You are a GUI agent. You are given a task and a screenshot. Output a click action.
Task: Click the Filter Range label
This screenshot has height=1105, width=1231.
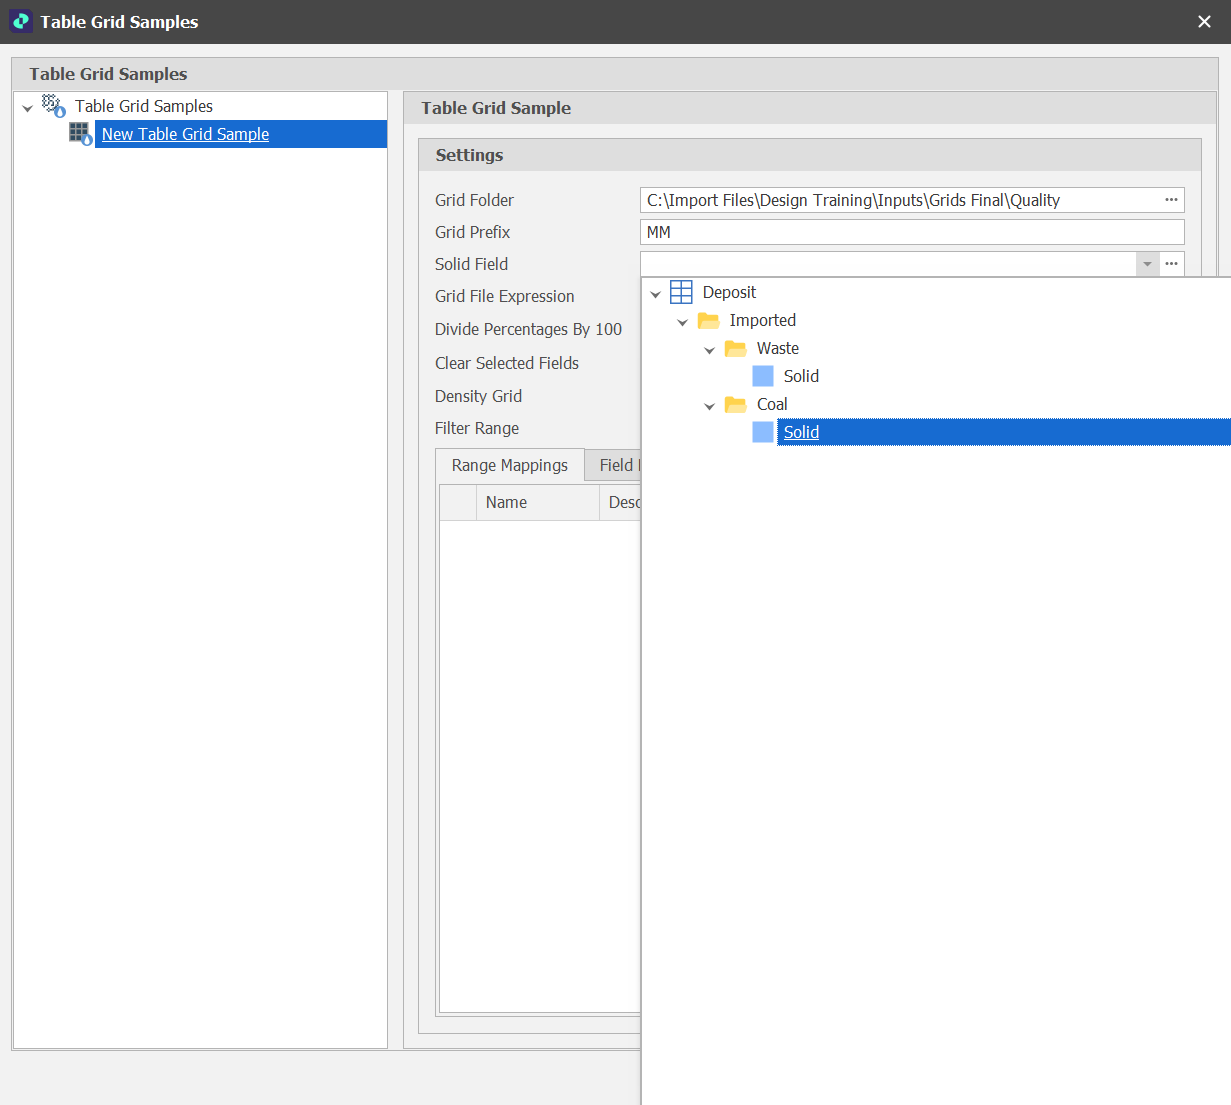pyautogui.click(x=477, y=428)
